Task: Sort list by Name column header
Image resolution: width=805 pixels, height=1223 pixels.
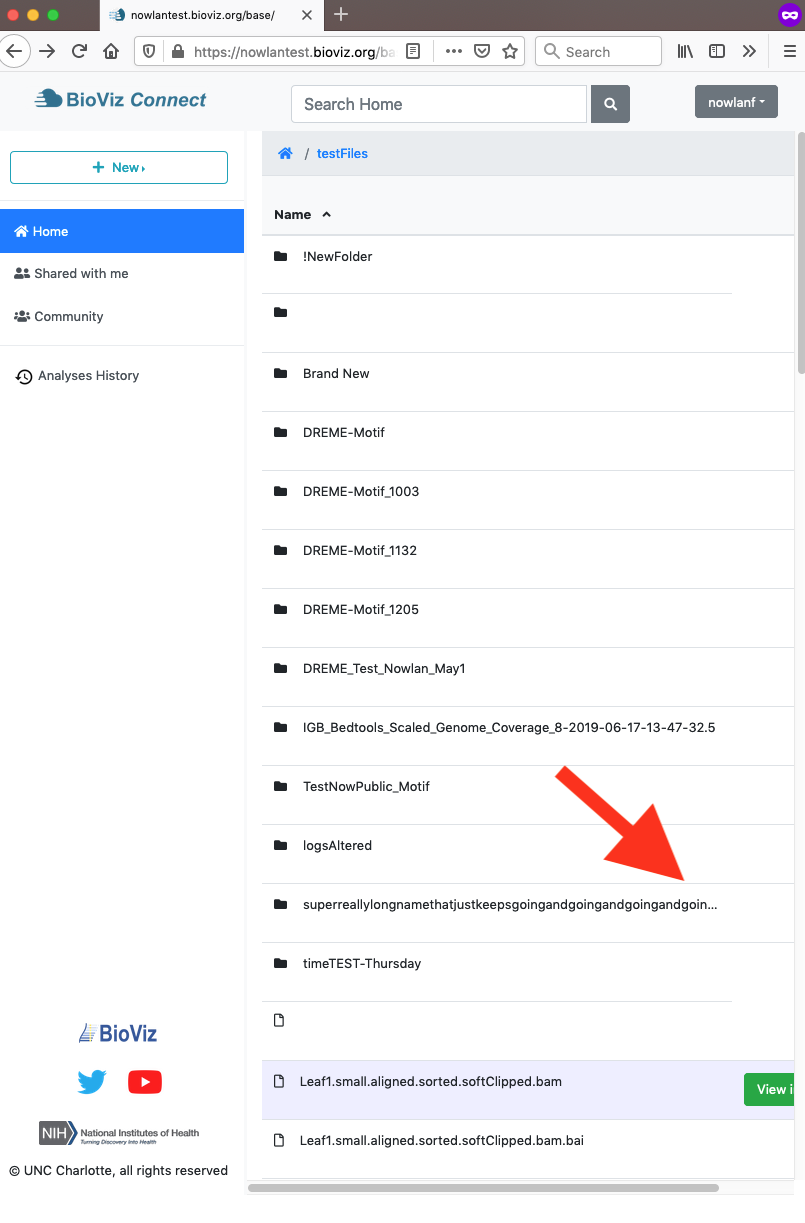Action: coord(293,215)
